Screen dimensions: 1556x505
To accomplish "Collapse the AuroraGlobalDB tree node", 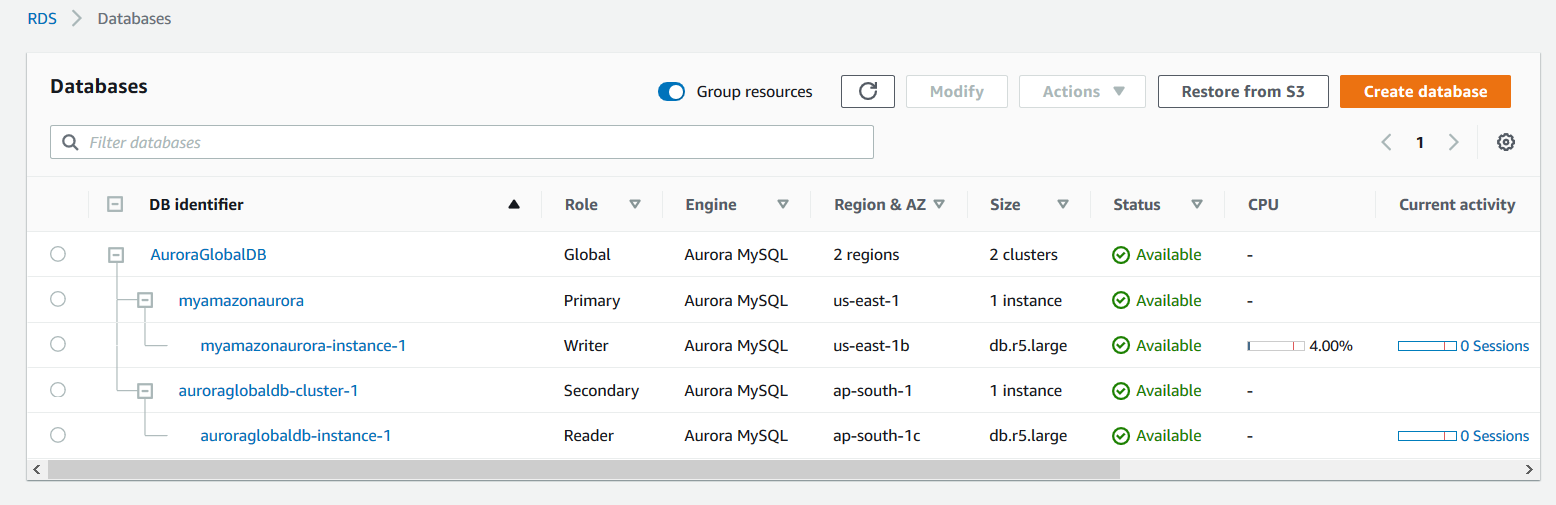I will [116, 255].
